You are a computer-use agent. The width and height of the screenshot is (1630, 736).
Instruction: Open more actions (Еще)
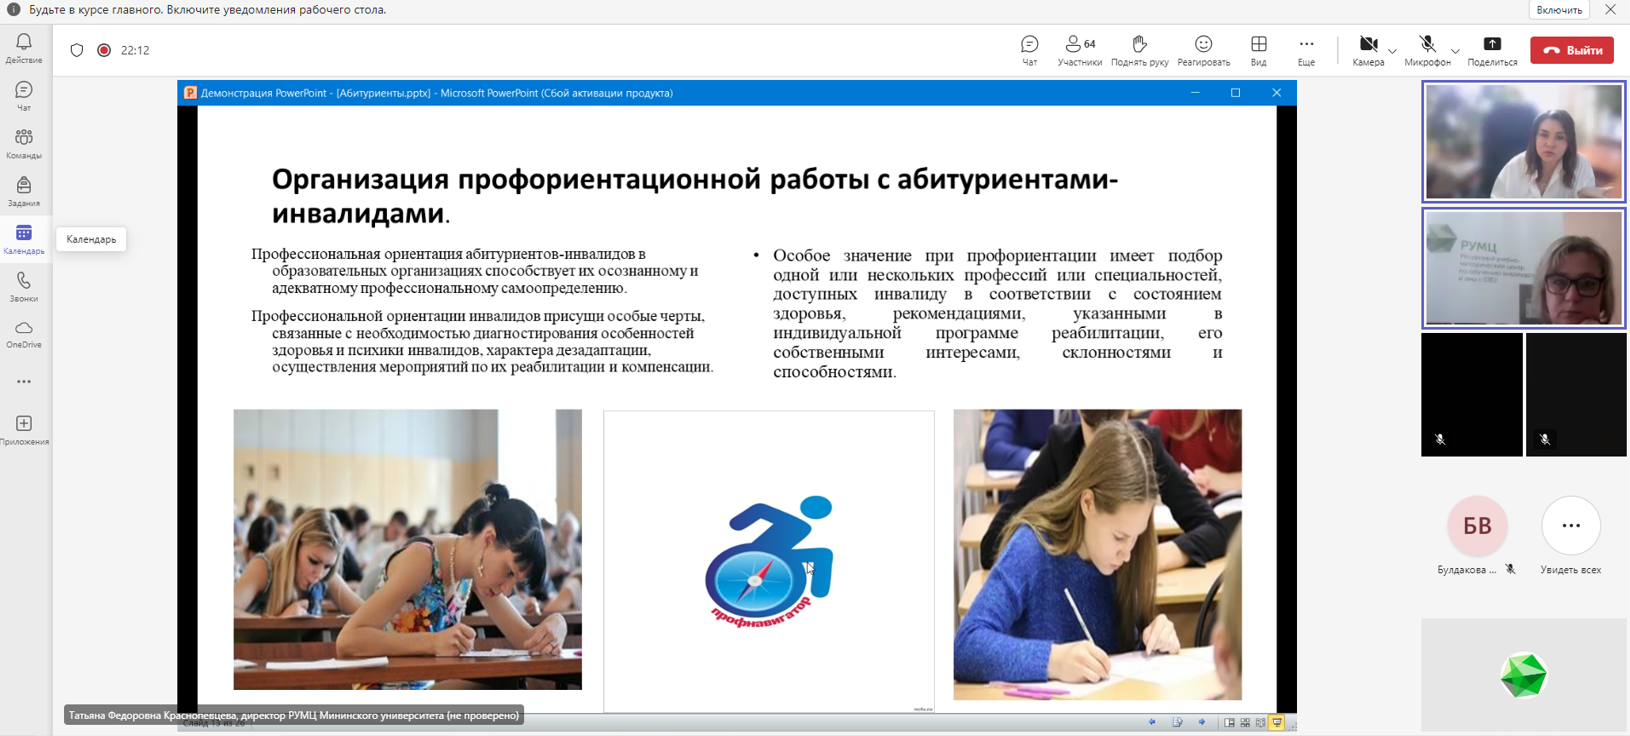1306,51
